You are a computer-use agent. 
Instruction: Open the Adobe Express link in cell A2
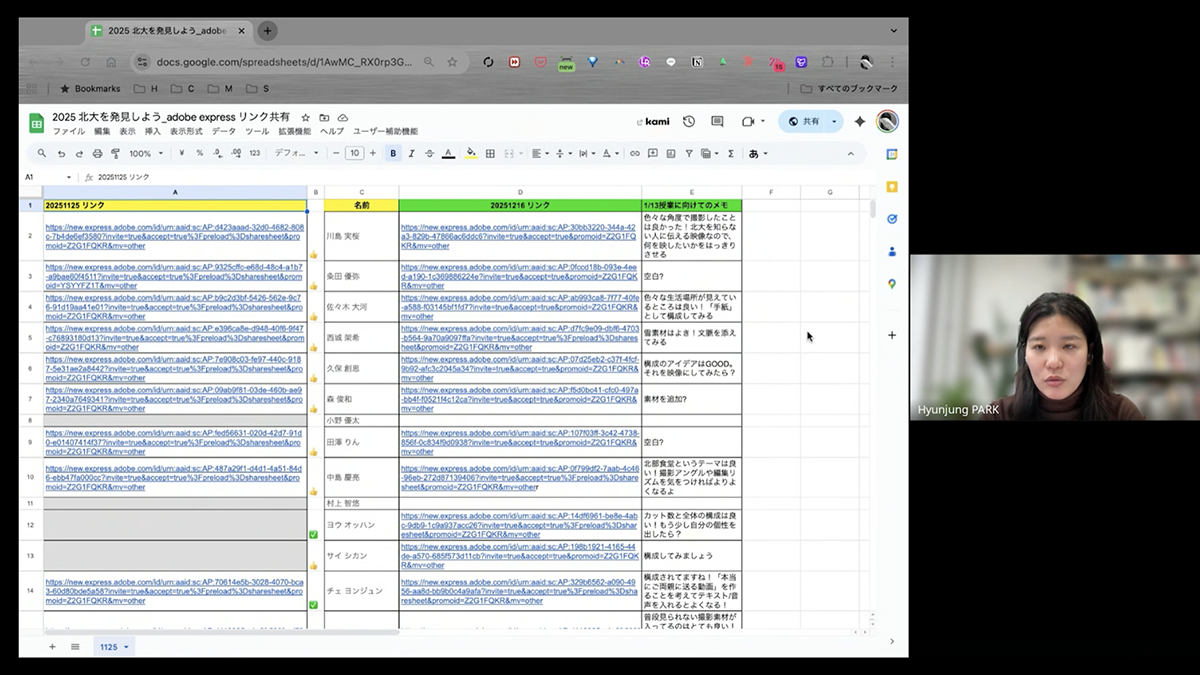174,237
